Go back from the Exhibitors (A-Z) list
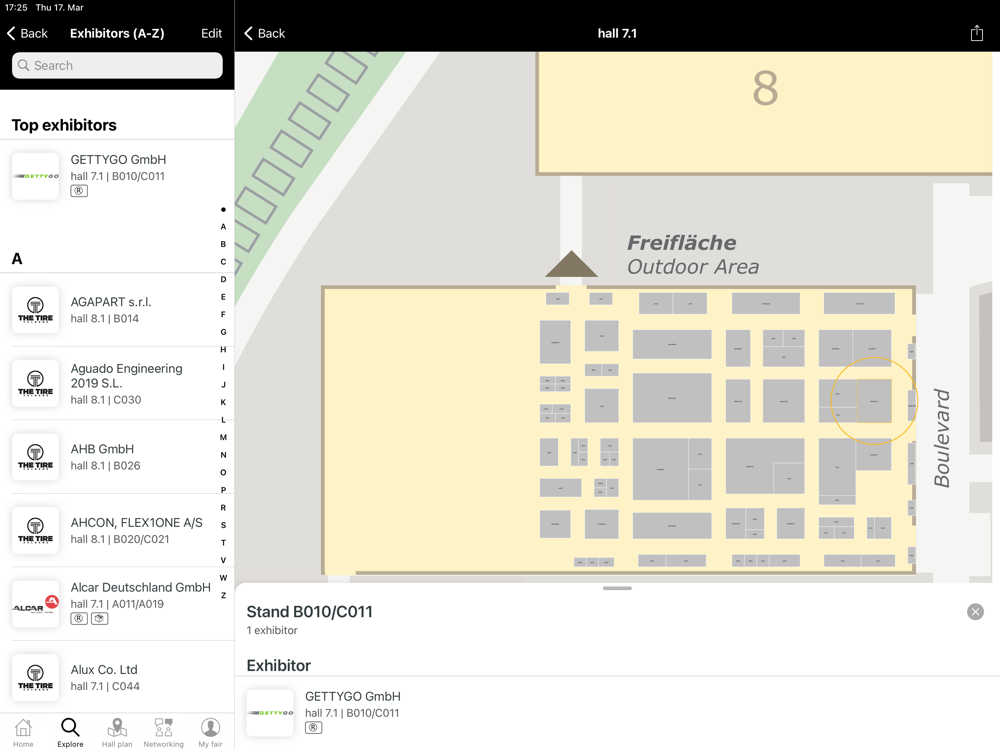 pos(27,33)
